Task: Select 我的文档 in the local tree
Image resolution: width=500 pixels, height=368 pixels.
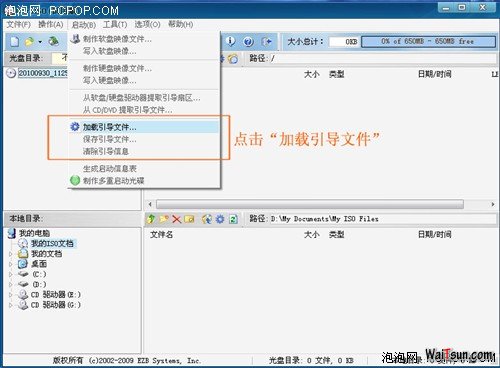Action: 46,254
